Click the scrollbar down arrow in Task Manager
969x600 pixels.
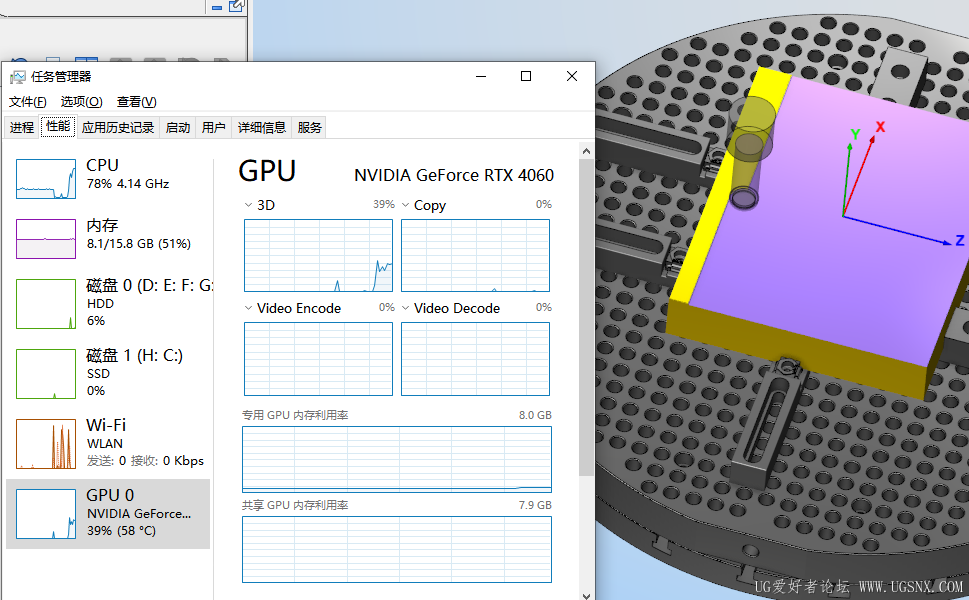tap(586, 595)
